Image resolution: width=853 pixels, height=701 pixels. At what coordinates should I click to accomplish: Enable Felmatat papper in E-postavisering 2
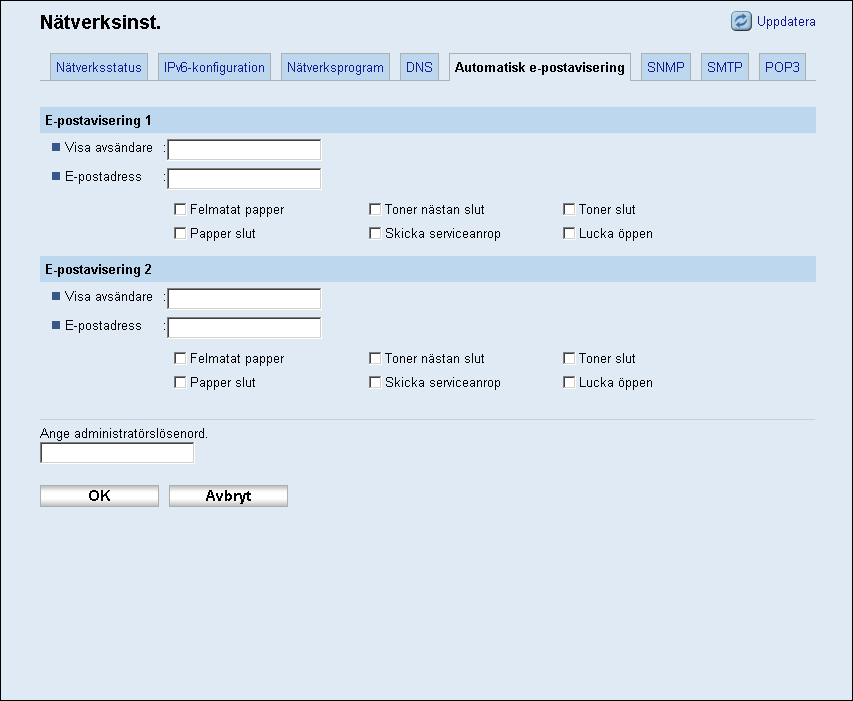(x=180, y=358)
